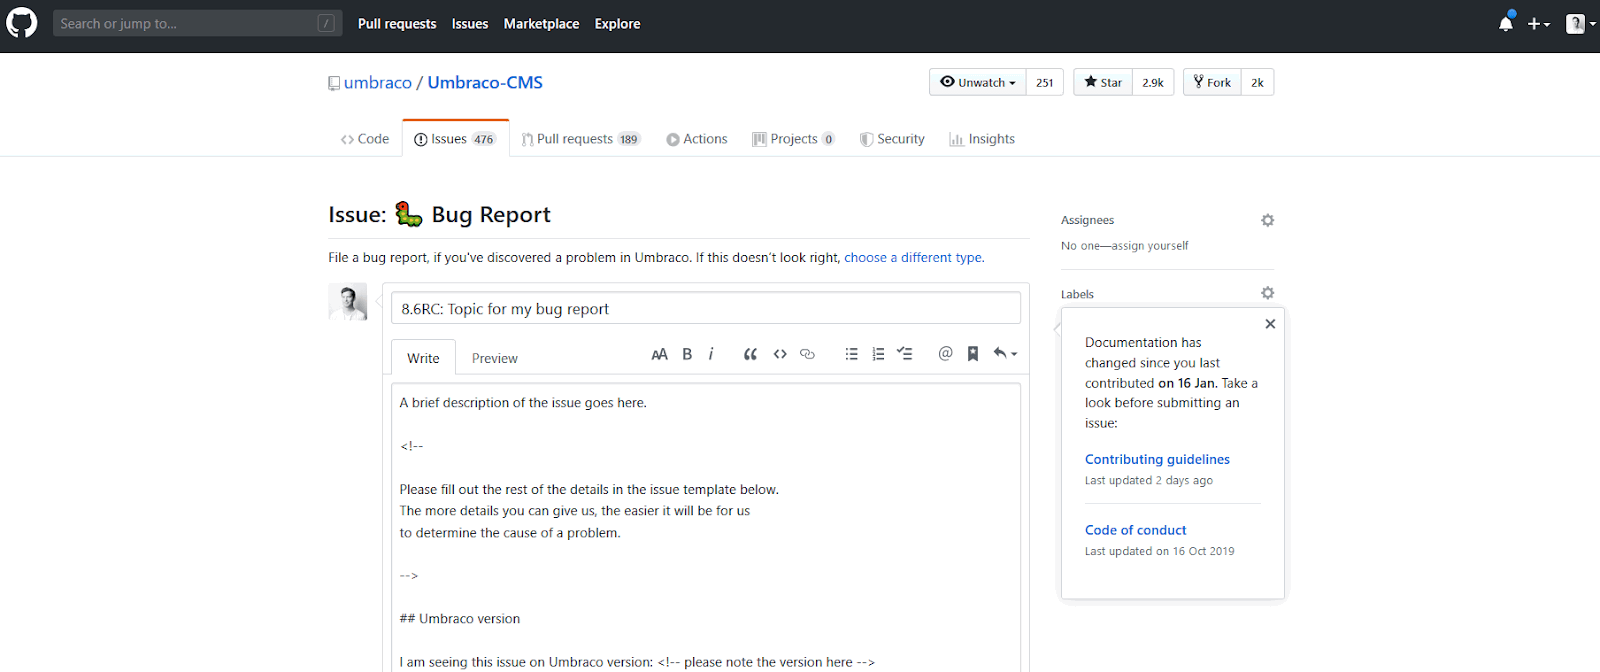Open the plus create-new dropdown
This screenshot has height=672, width=1600.
coord(1539,23)
